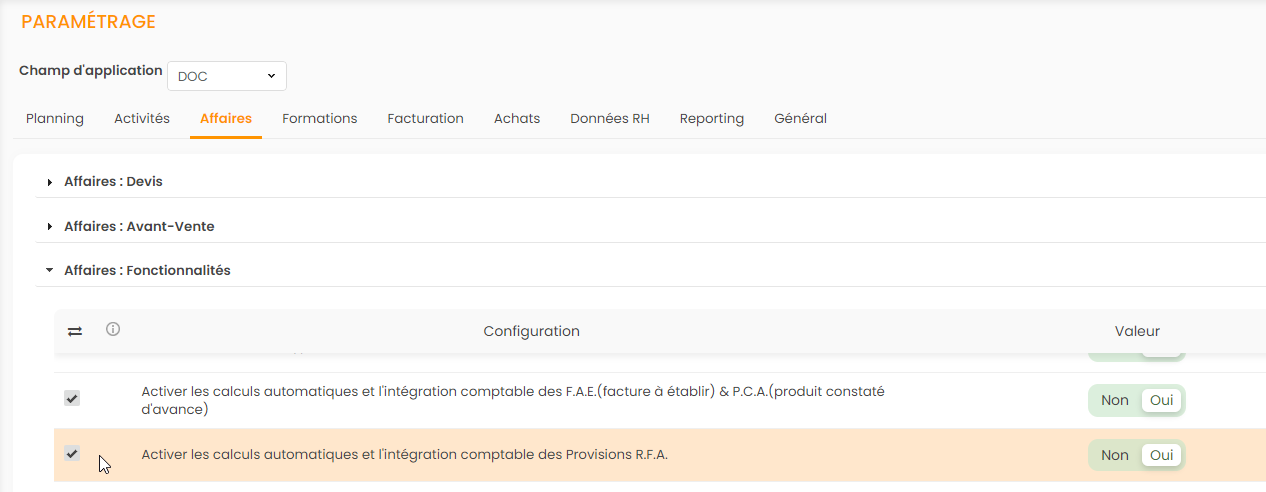The width and height of the screenshot is (1266, 492).
Task: Set Provisions R.F.A. value to Oui
Action: tap(1161, 455)
